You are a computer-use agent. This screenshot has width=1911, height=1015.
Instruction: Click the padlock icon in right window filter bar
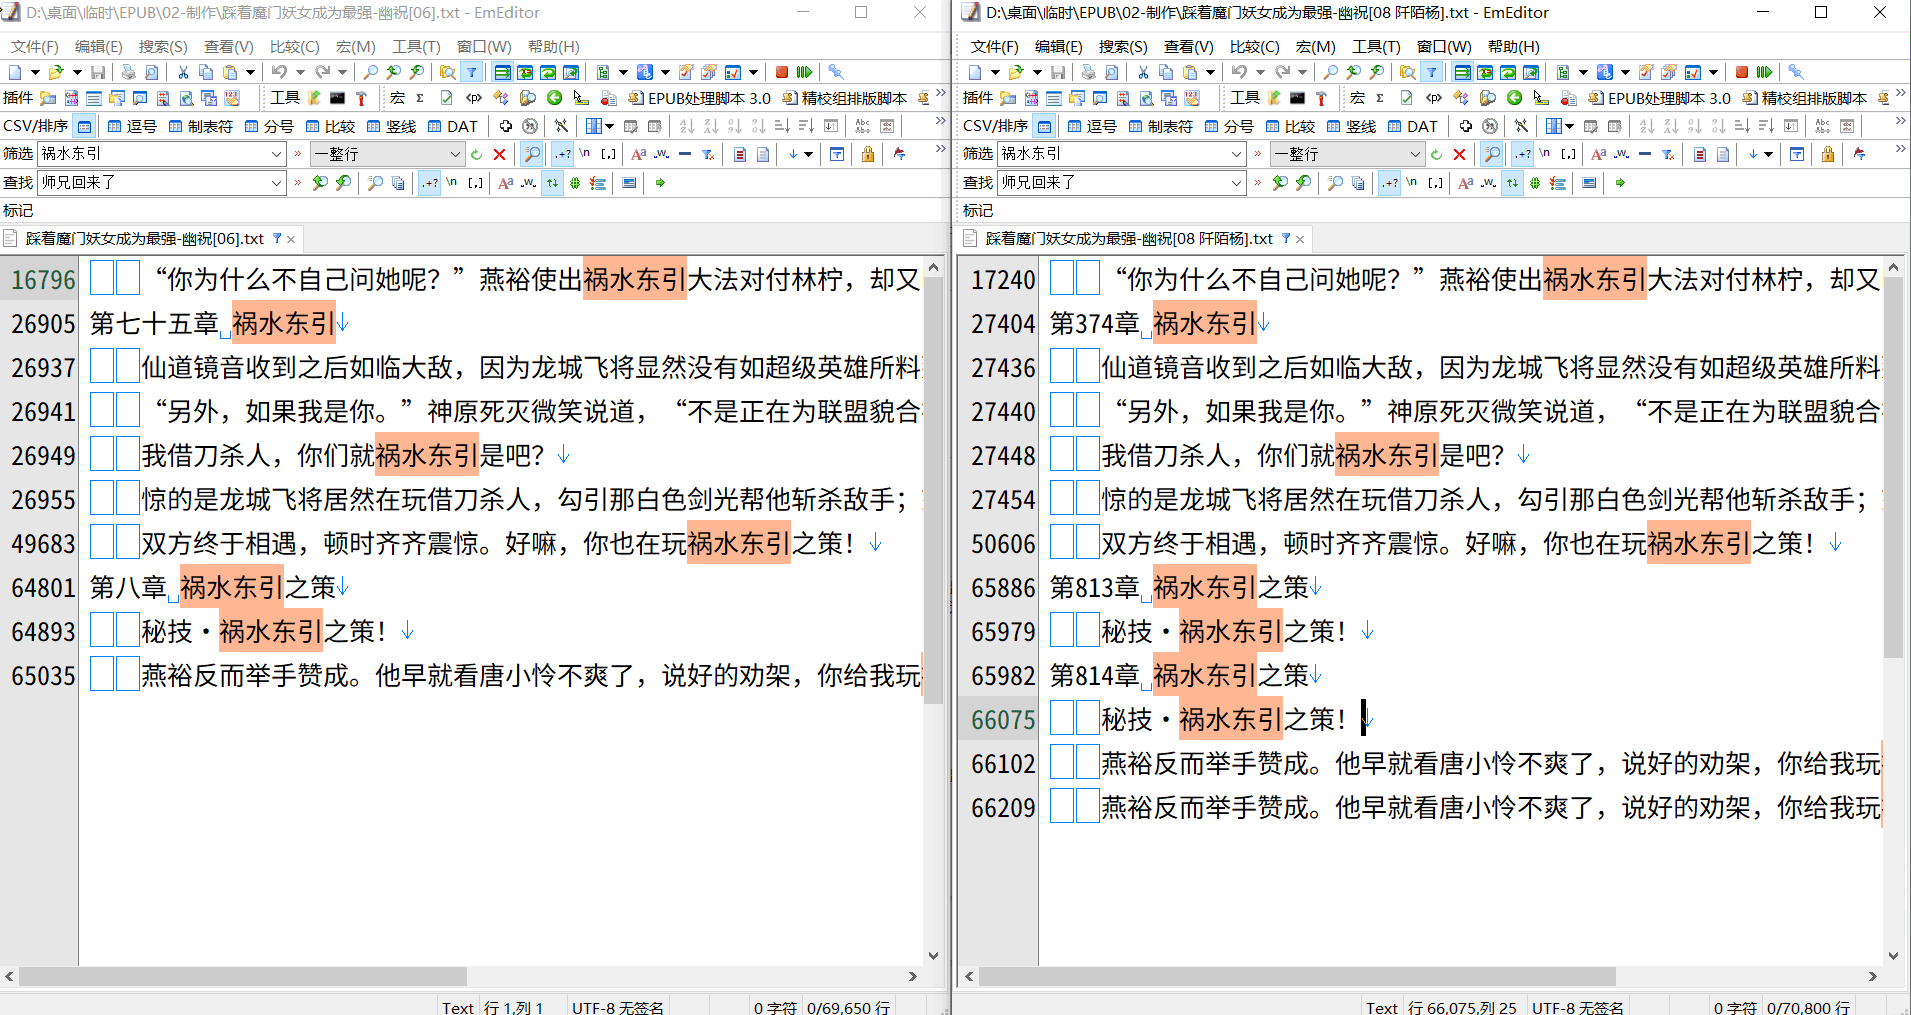pyautogui.click(x=1827, y=154)
